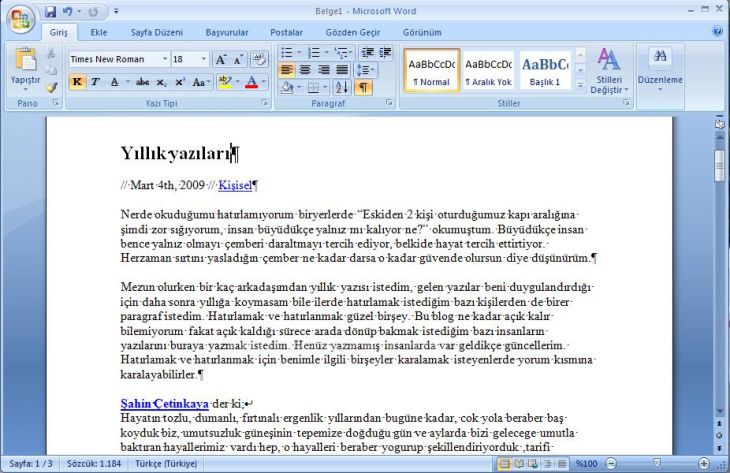The width and height of the screenshot is (730, 473).
Task: Activate the Format Painter brush
Action: click(51, 87)
